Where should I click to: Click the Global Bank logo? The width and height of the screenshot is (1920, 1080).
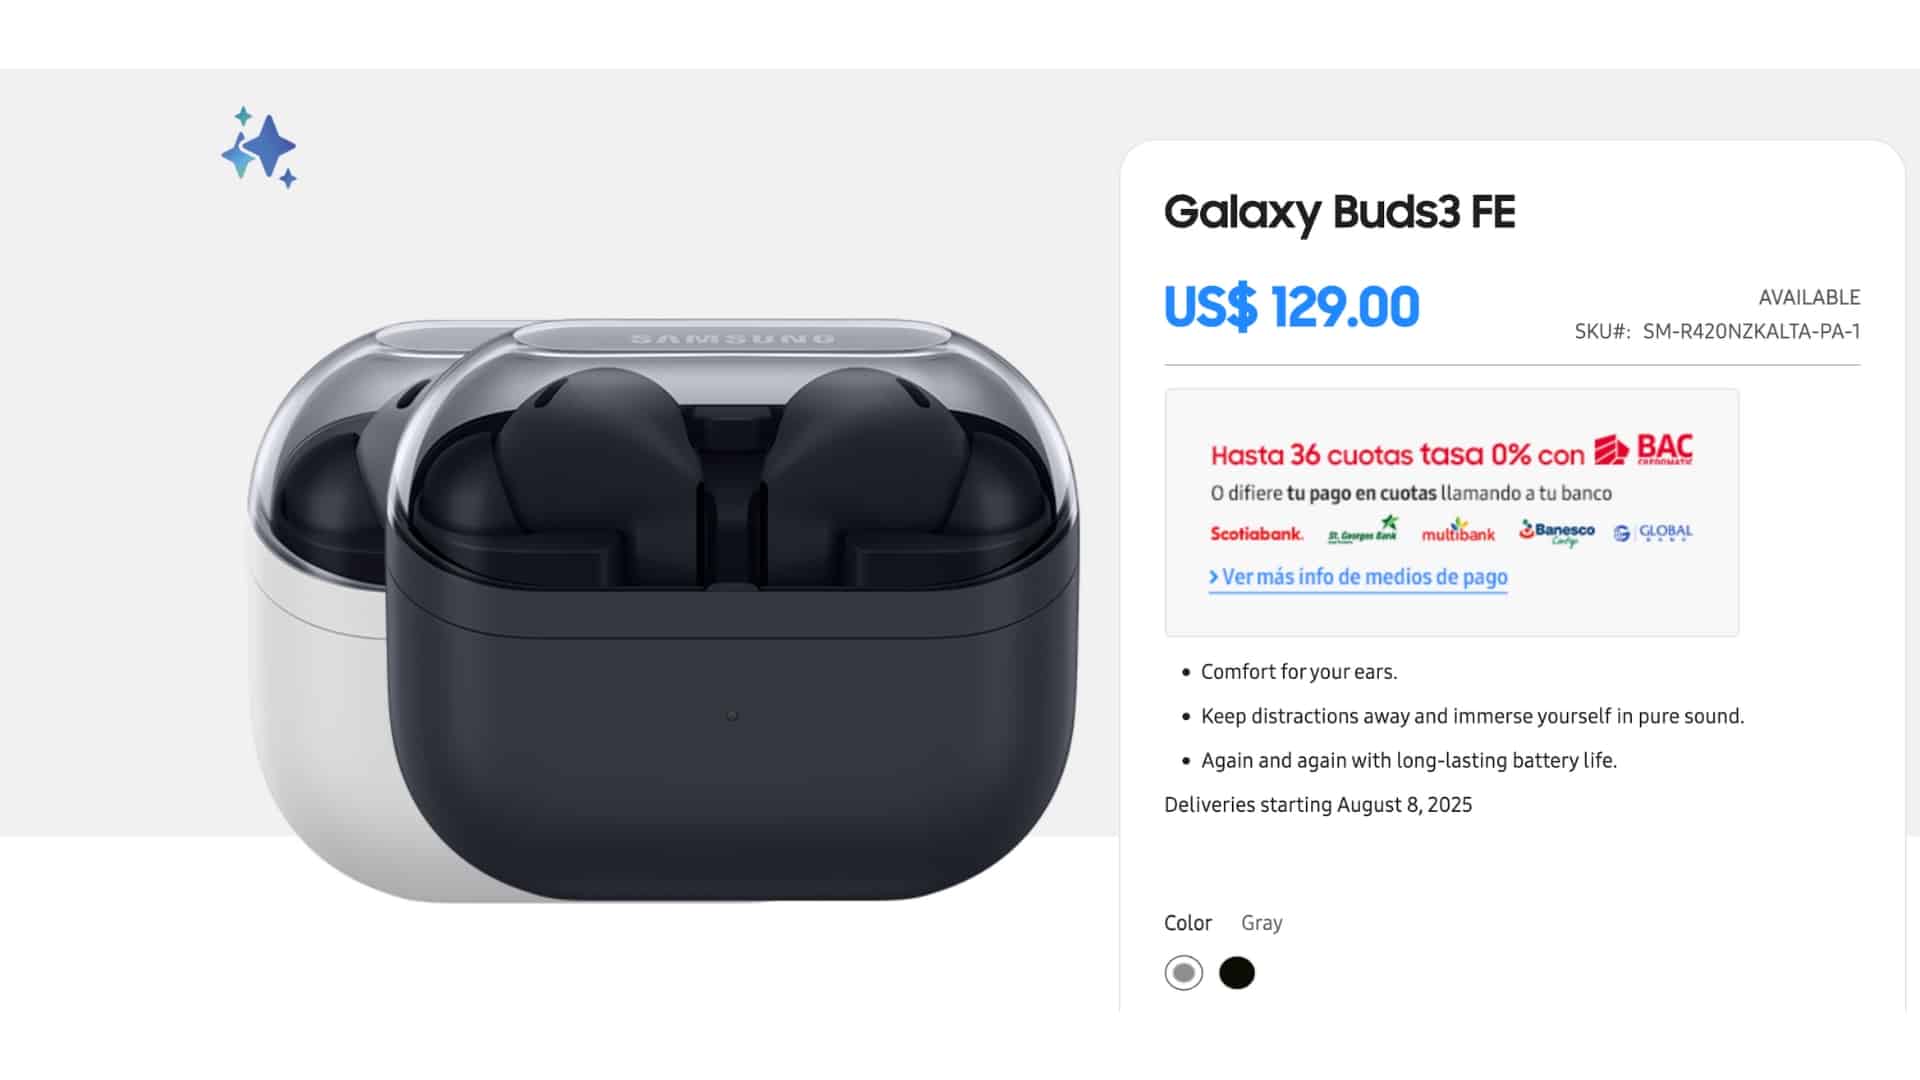[x=1653, y=533]
